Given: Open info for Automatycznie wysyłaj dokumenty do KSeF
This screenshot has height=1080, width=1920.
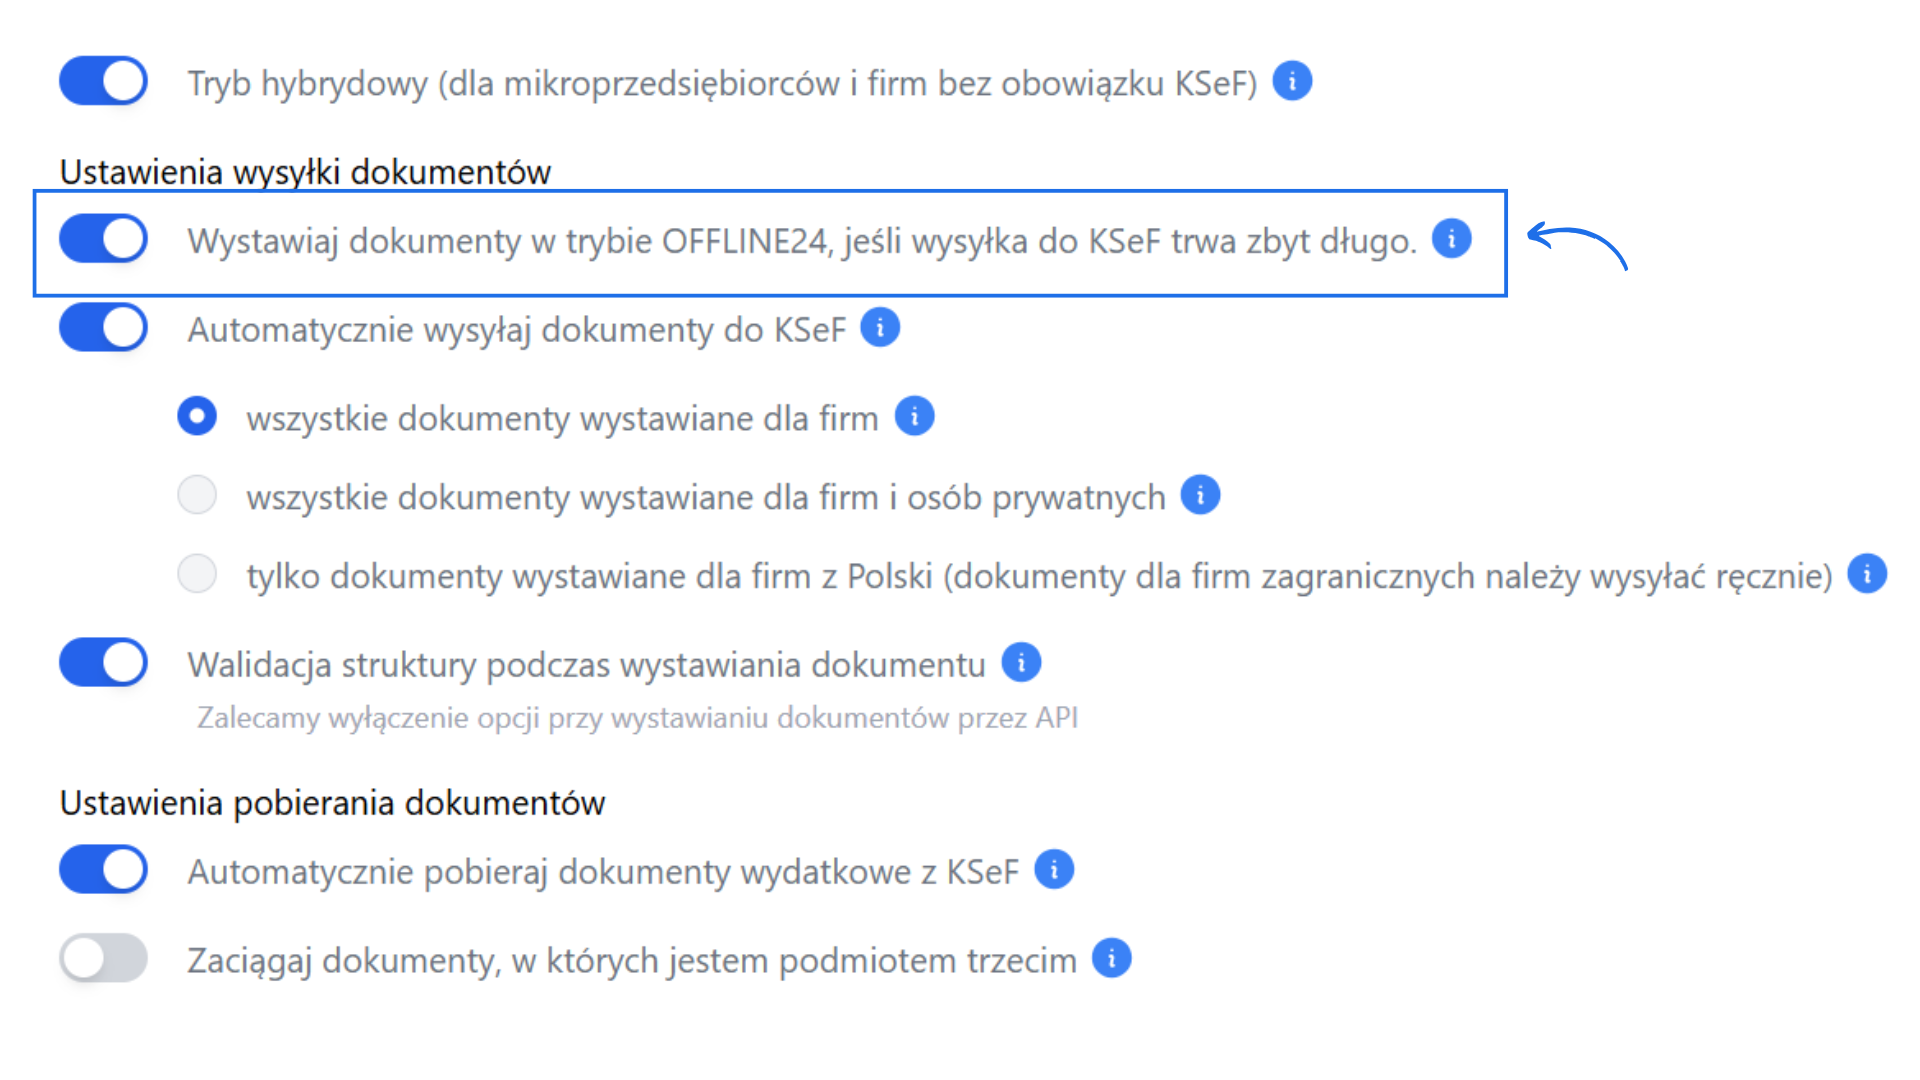Looking at the screenshot, I should click(x=879, y=327).
